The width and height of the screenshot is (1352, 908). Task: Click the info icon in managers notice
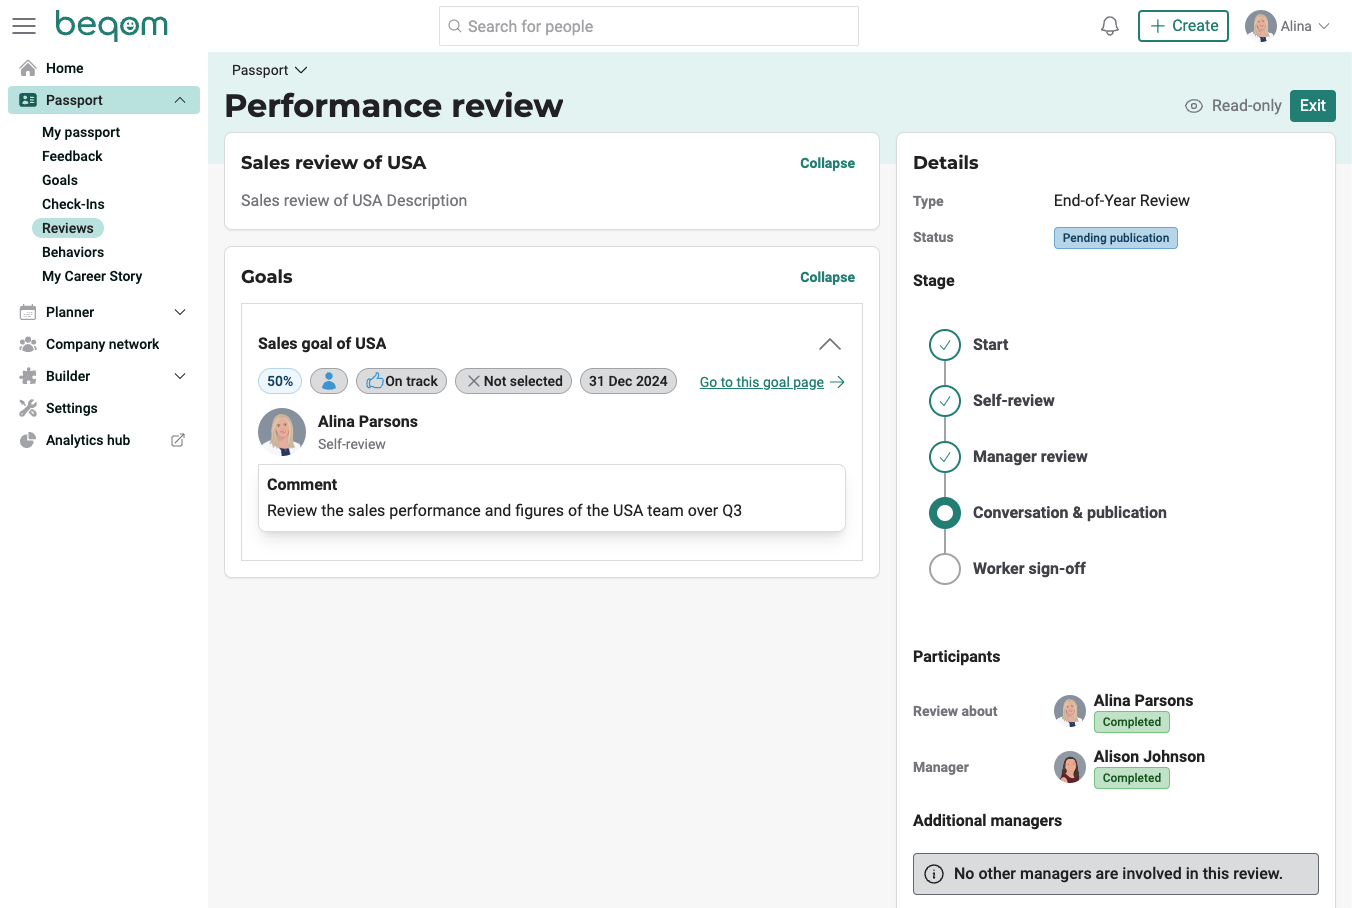coord(934,874)
